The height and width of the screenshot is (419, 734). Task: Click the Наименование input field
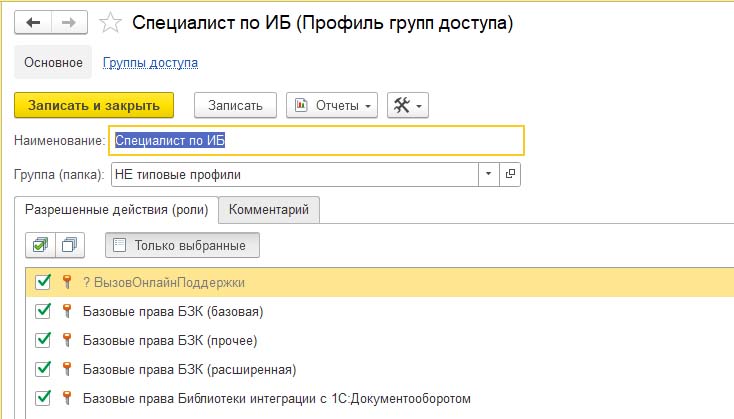[x=316, y=141]
